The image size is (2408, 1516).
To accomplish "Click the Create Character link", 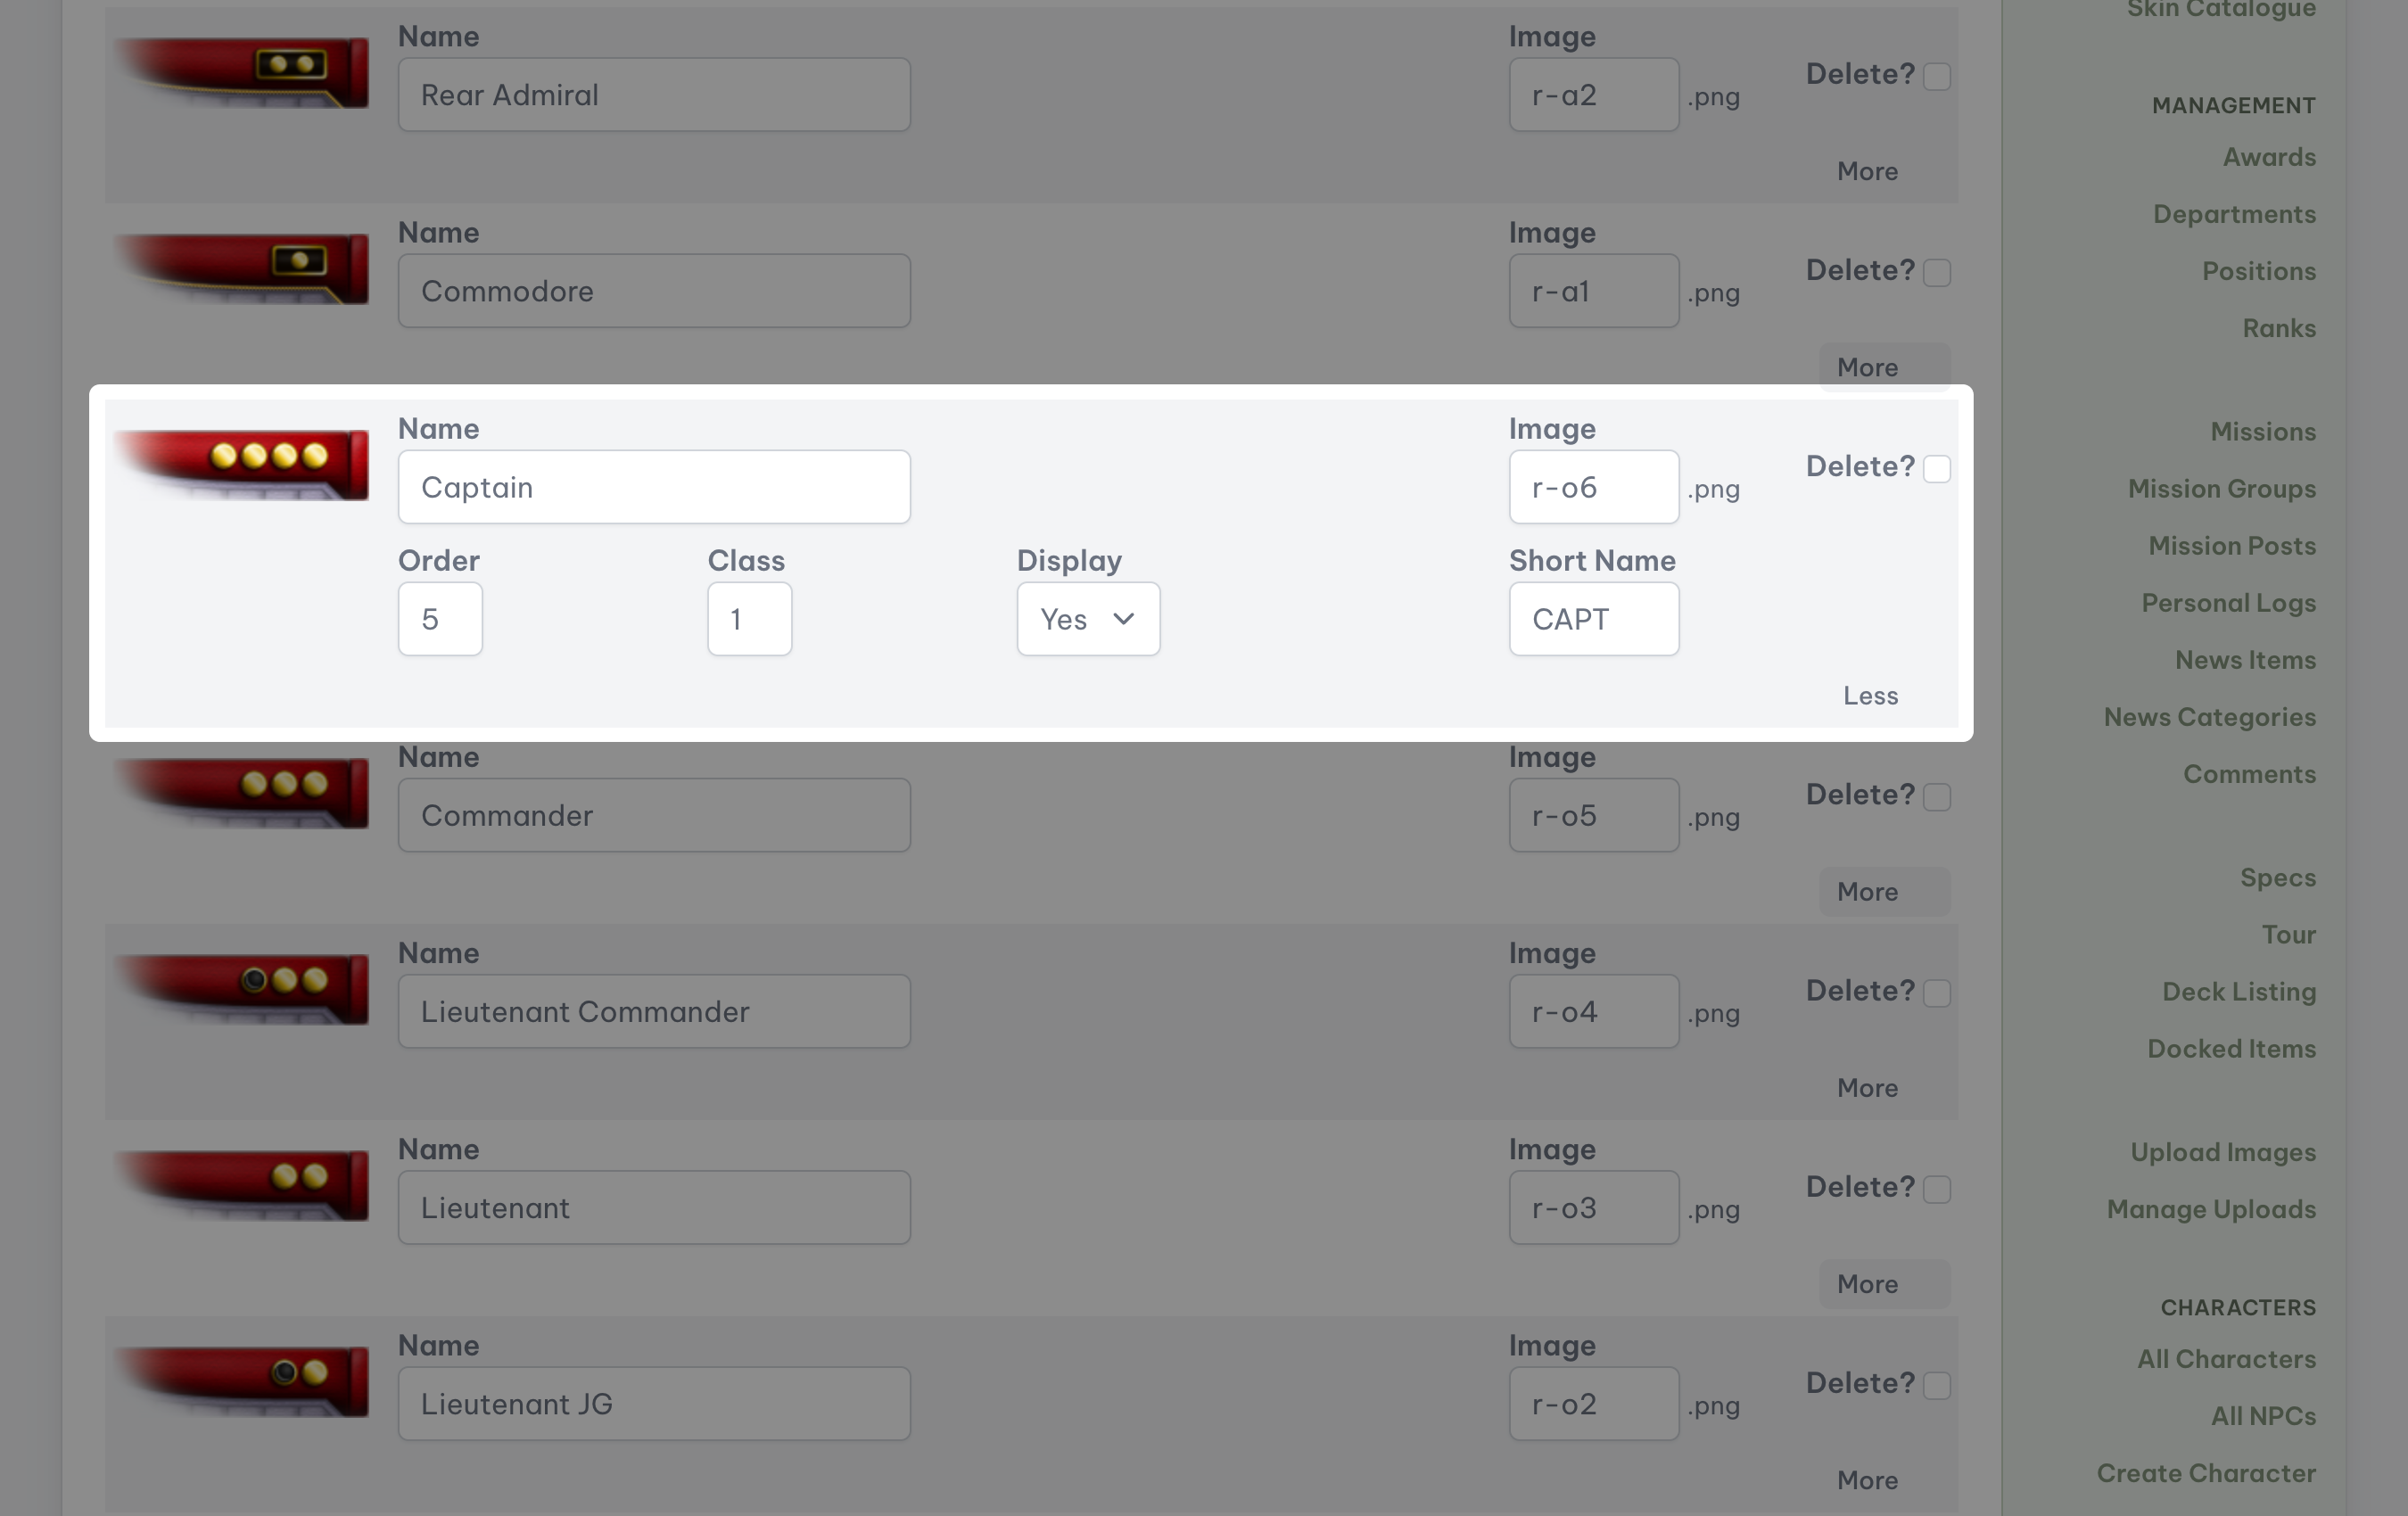I will click(2205, 1473).
